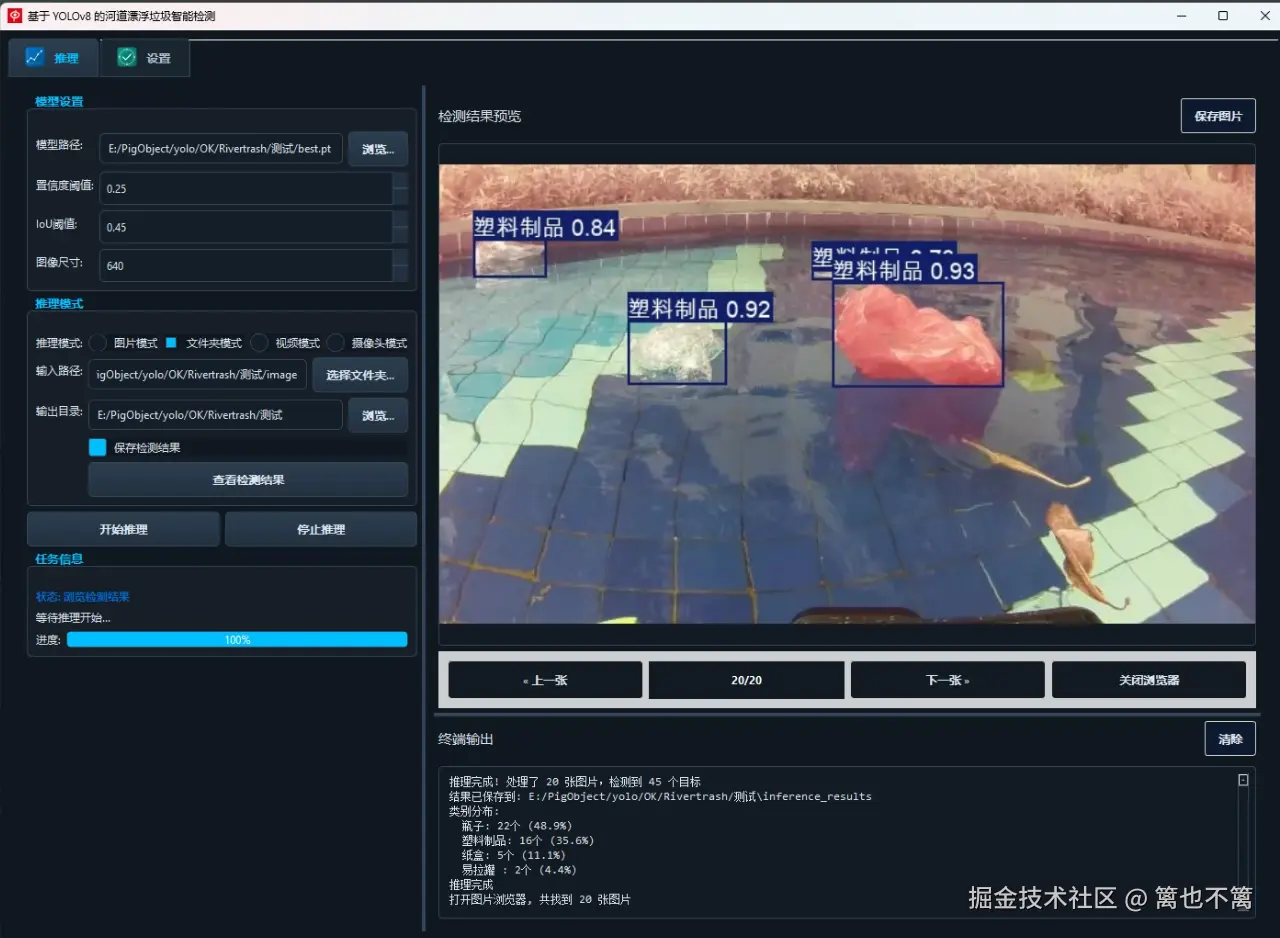Select the 图片模式 radio button
The width and height of the screenshot is (1280, 938).
point(98,343)
